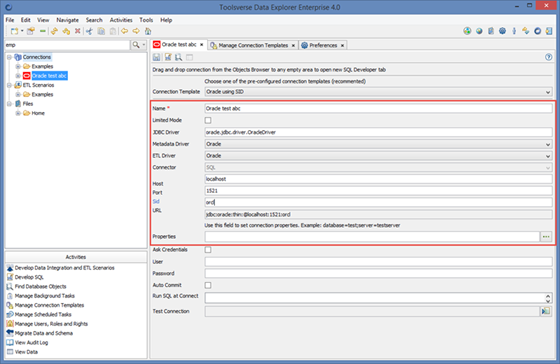Click the dark blue ring icon in right toolbar
Screen dimensions: 560x364
click(x=538, y=31)
